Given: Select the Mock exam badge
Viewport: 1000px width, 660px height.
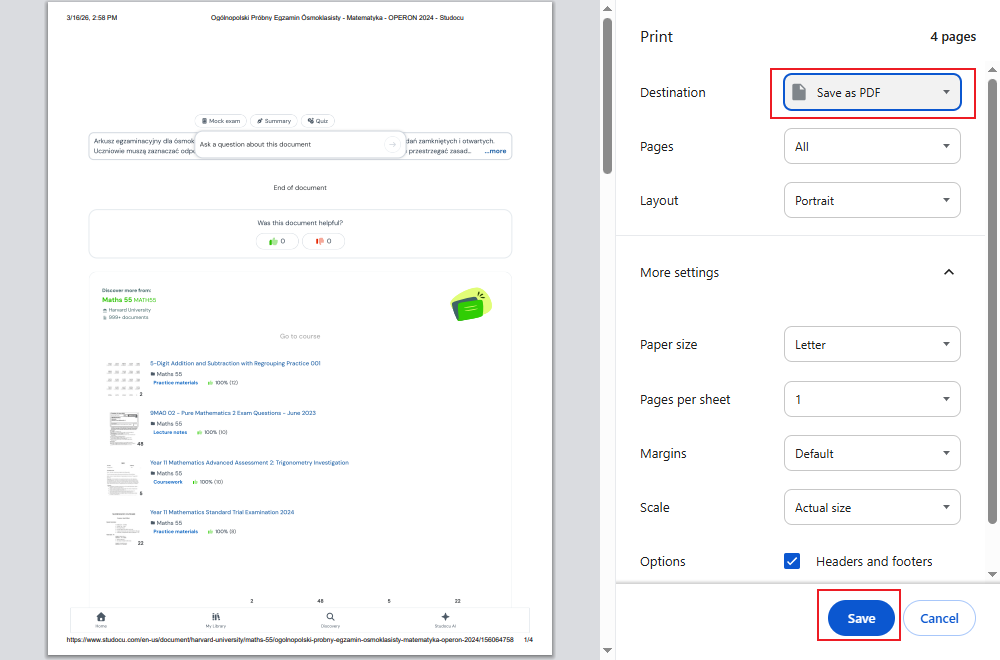Looking at the screenshot, I should 220,121.
